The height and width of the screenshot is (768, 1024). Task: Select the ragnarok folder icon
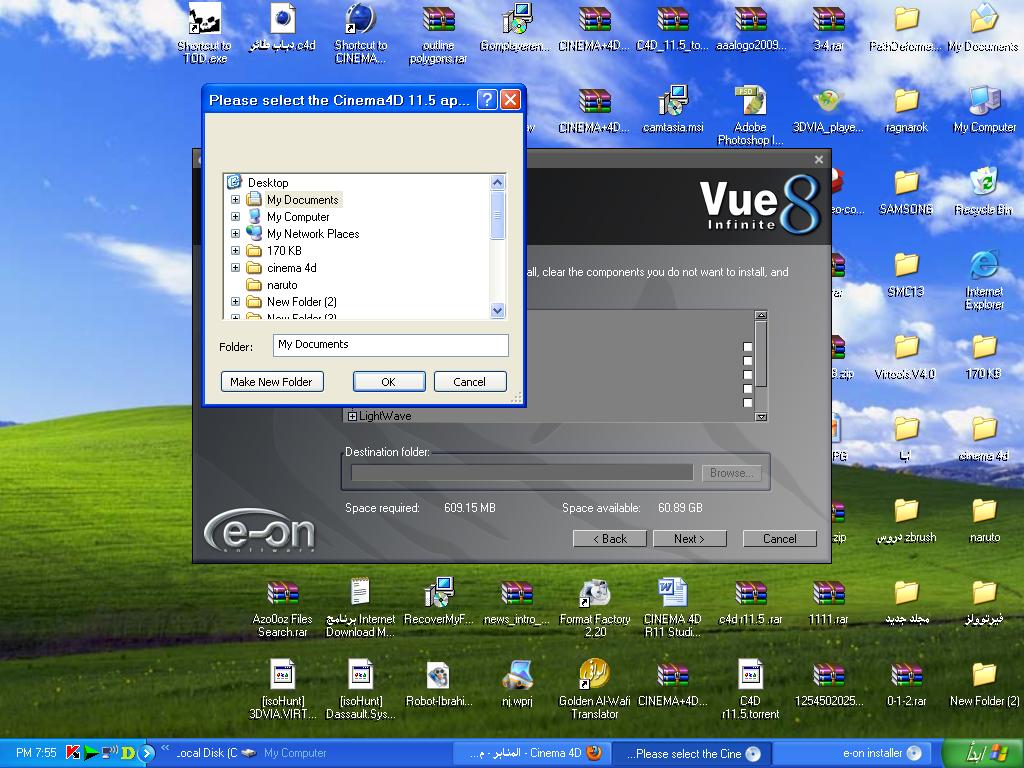906,109
